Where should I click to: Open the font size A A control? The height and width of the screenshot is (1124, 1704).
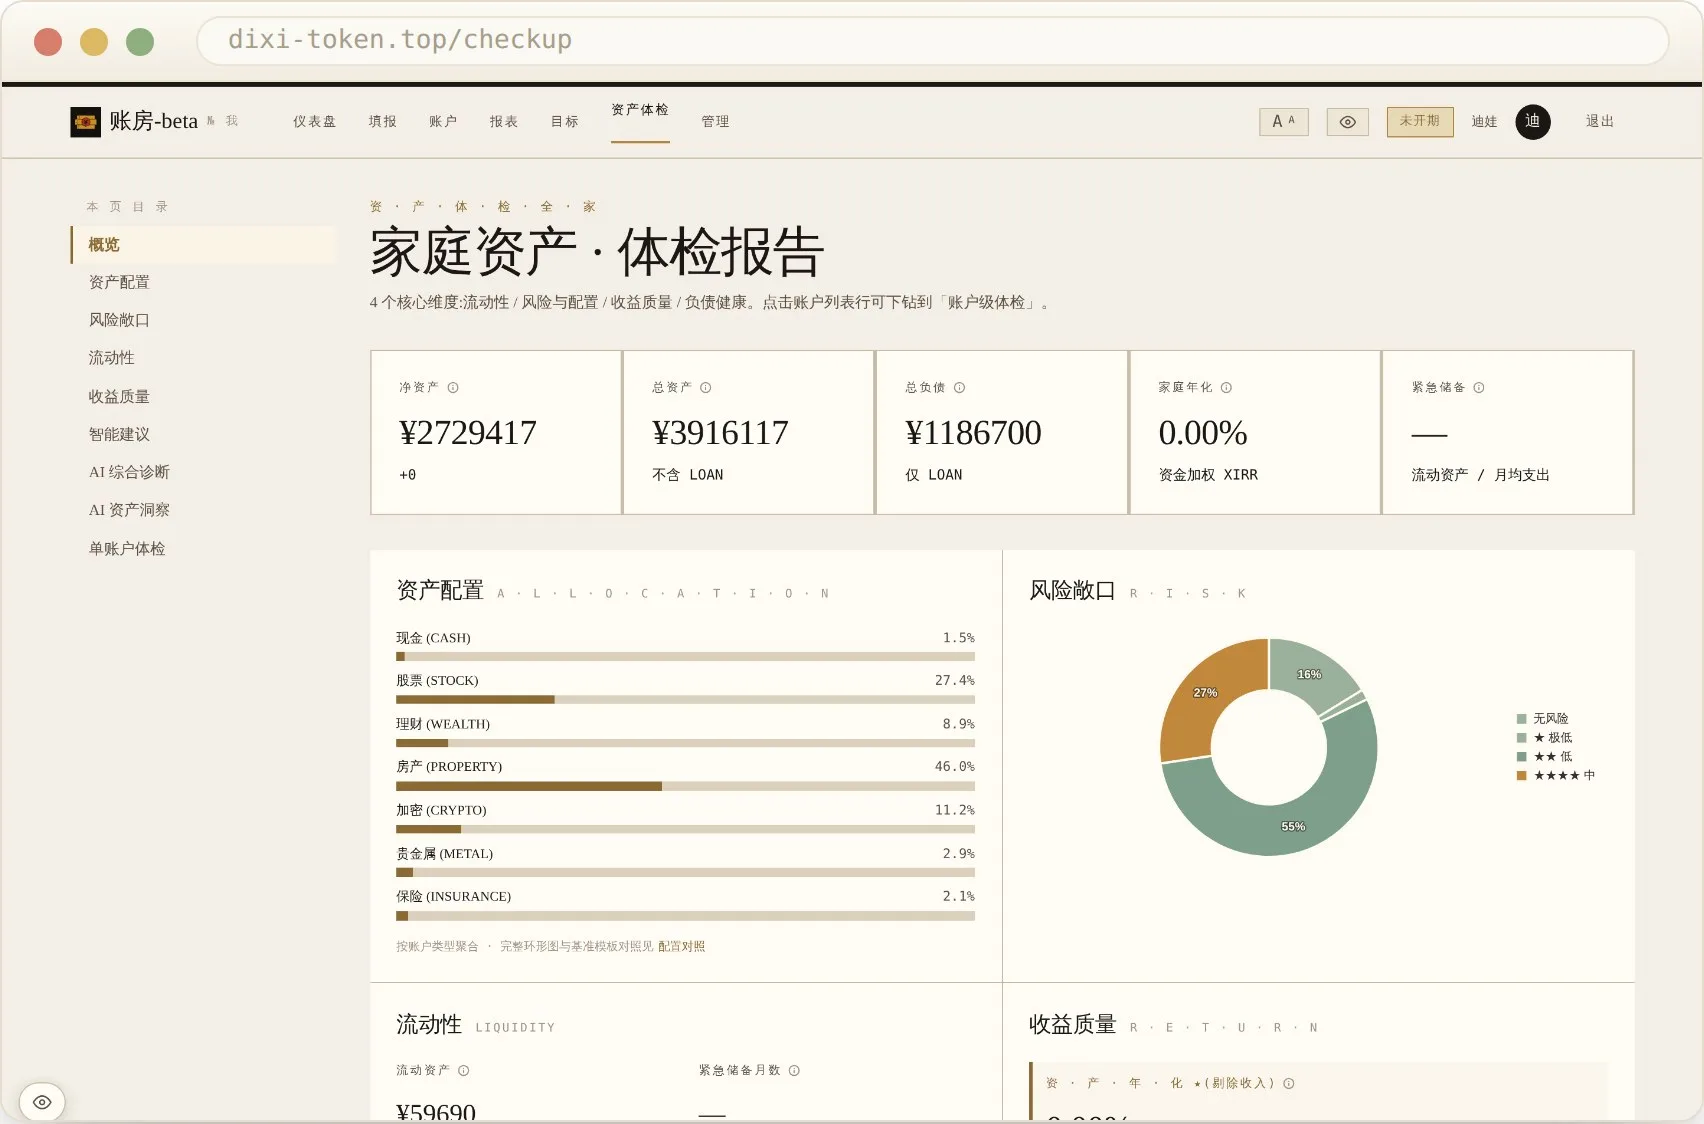tap(1284, 122)
